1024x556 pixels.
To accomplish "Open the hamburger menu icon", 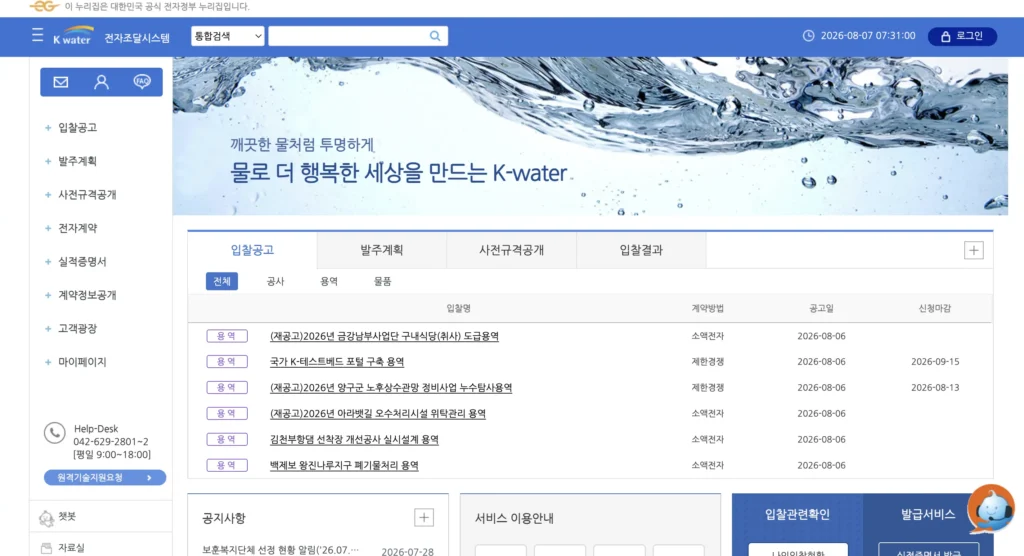I will pyautogui.click(x=37, y=35).
